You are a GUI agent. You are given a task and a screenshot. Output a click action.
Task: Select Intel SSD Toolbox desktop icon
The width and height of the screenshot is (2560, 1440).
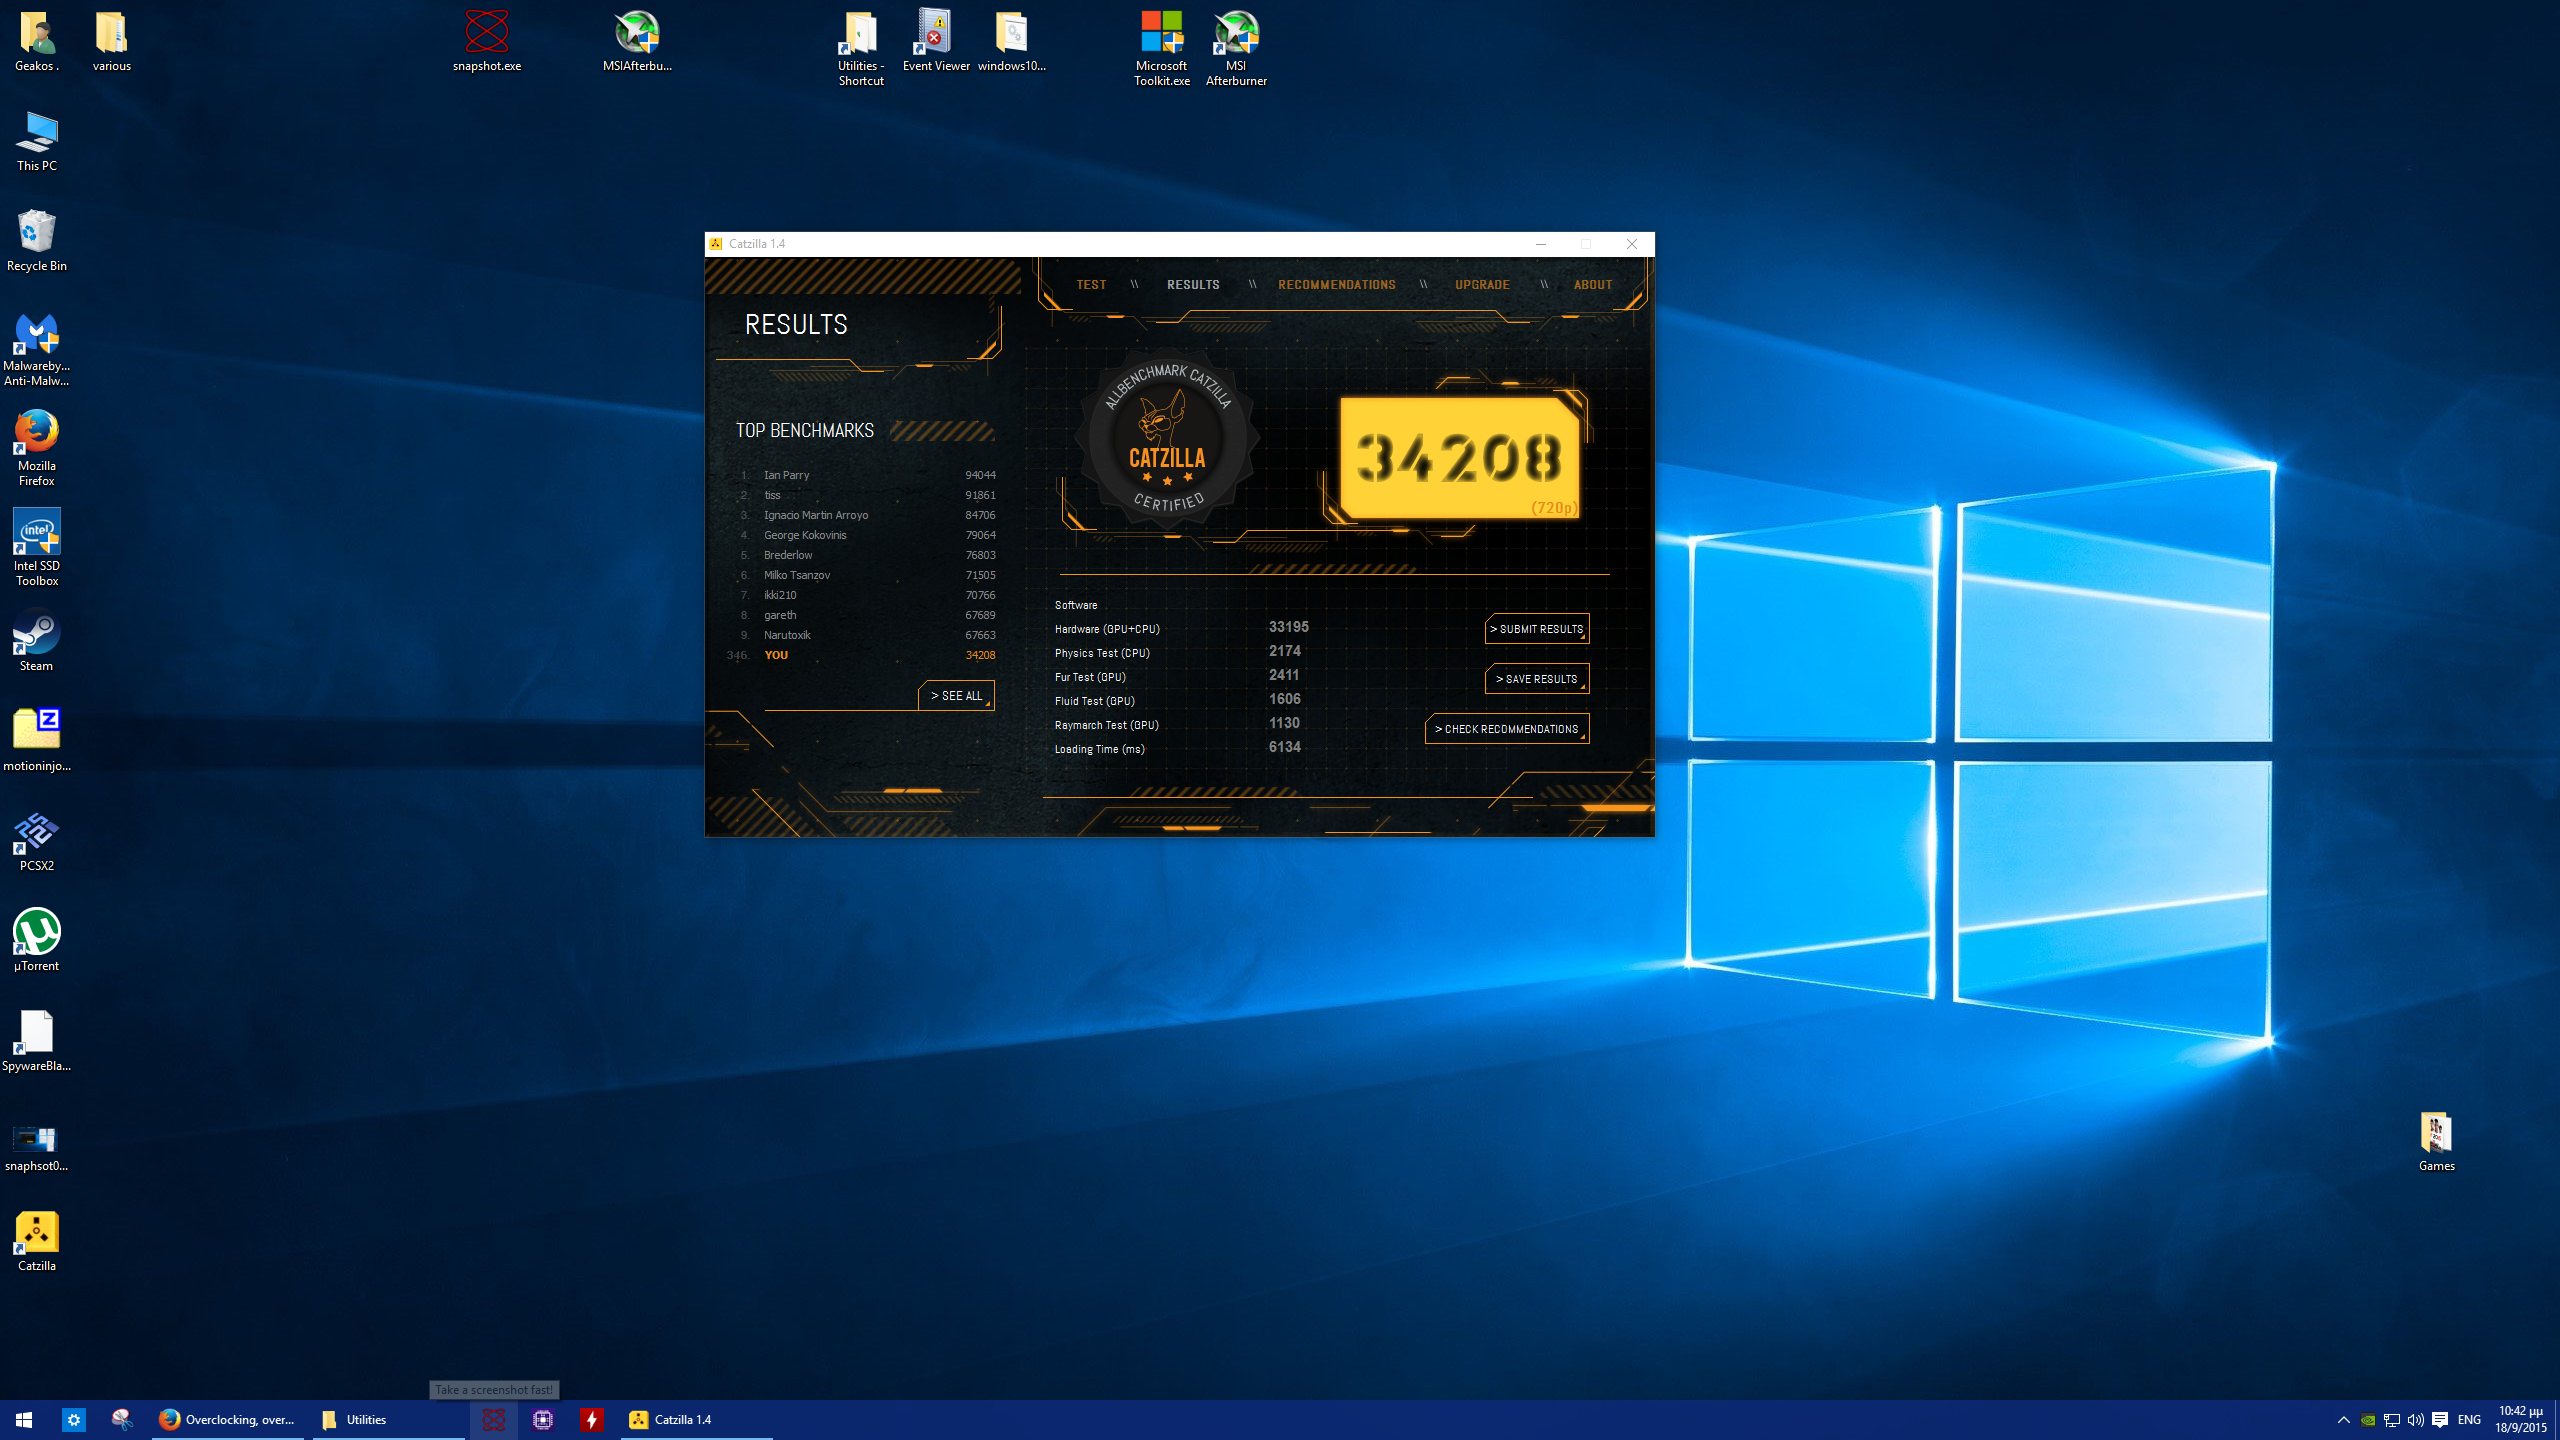(x=37, y=548)
